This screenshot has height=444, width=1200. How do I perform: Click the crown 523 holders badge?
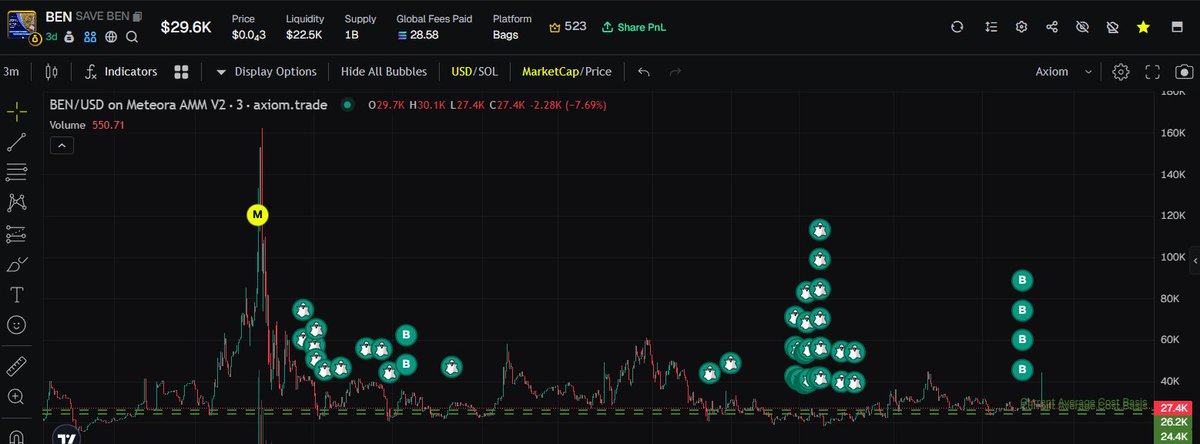pos(568,27)
